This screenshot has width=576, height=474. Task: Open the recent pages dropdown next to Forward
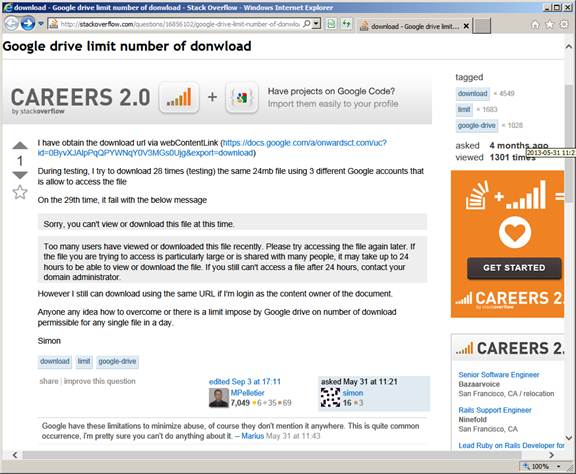click(41, 24)
